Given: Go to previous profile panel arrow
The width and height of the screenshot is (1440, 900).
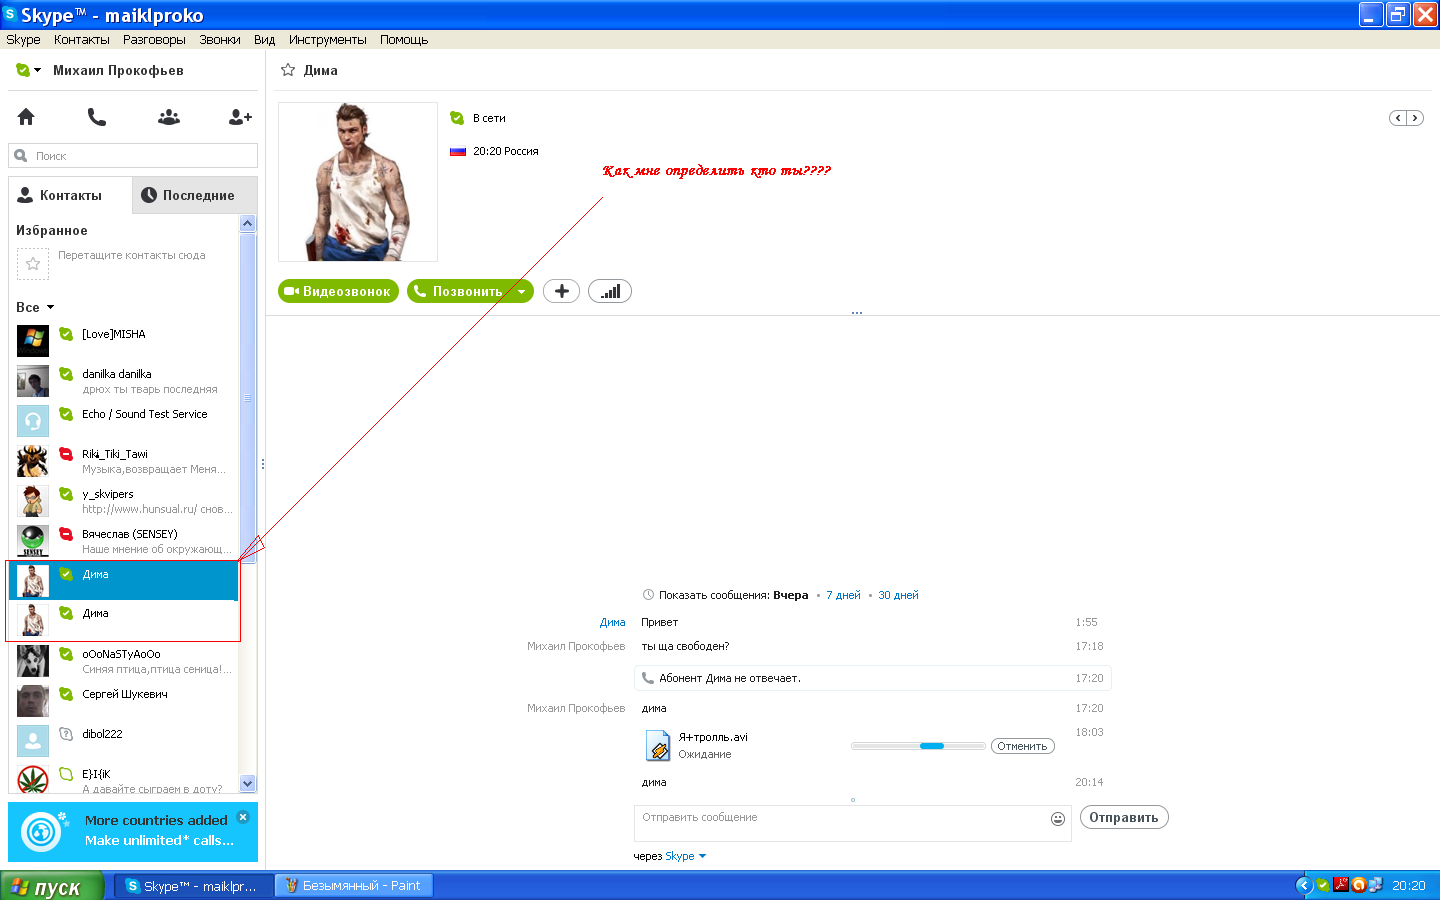Looking at the screenshot, I should (x=1398, y=118).
